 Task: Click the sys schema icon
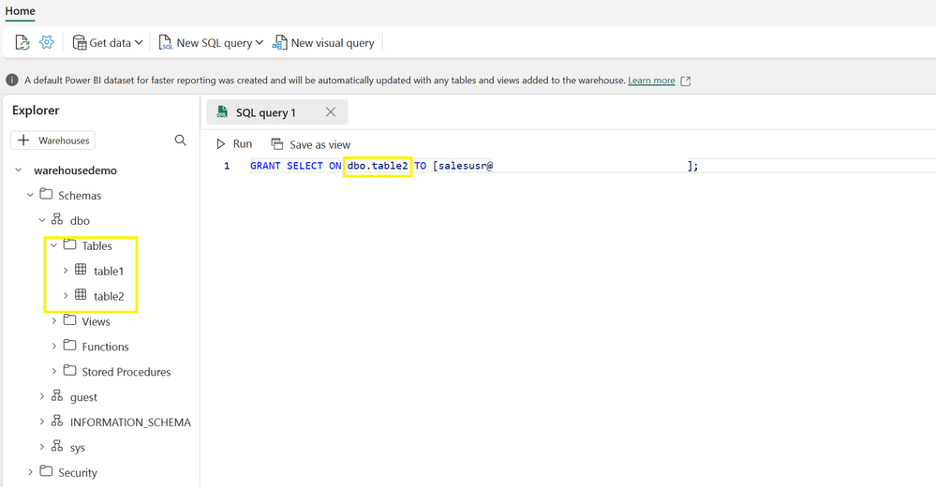[x=57, y=446]
